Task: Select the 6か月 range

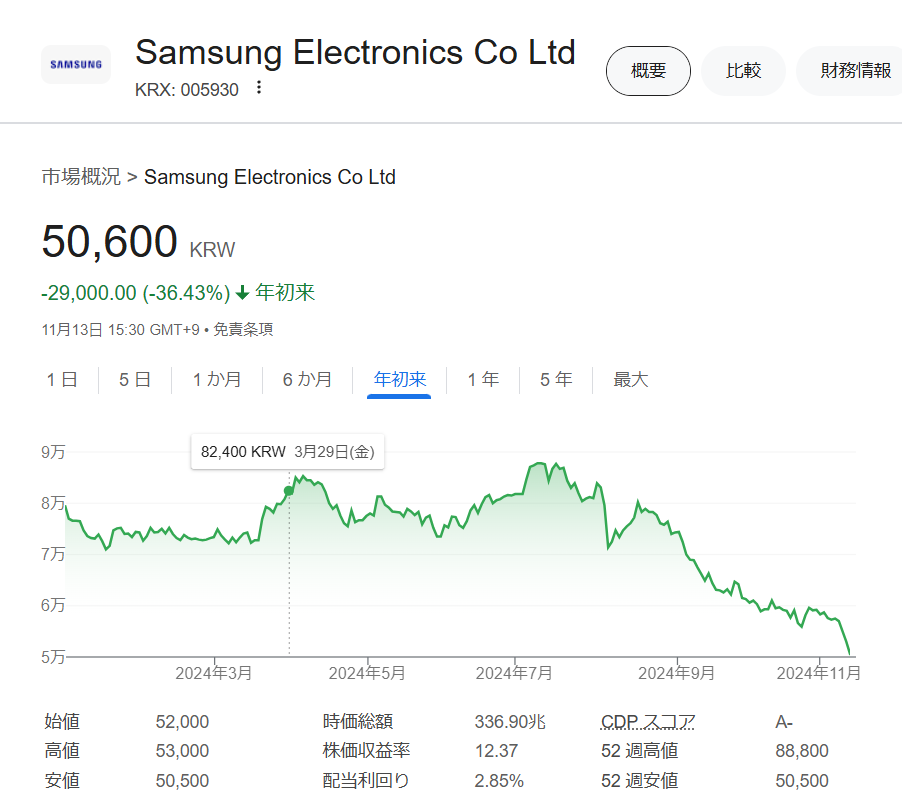Action: click(307, 380)
